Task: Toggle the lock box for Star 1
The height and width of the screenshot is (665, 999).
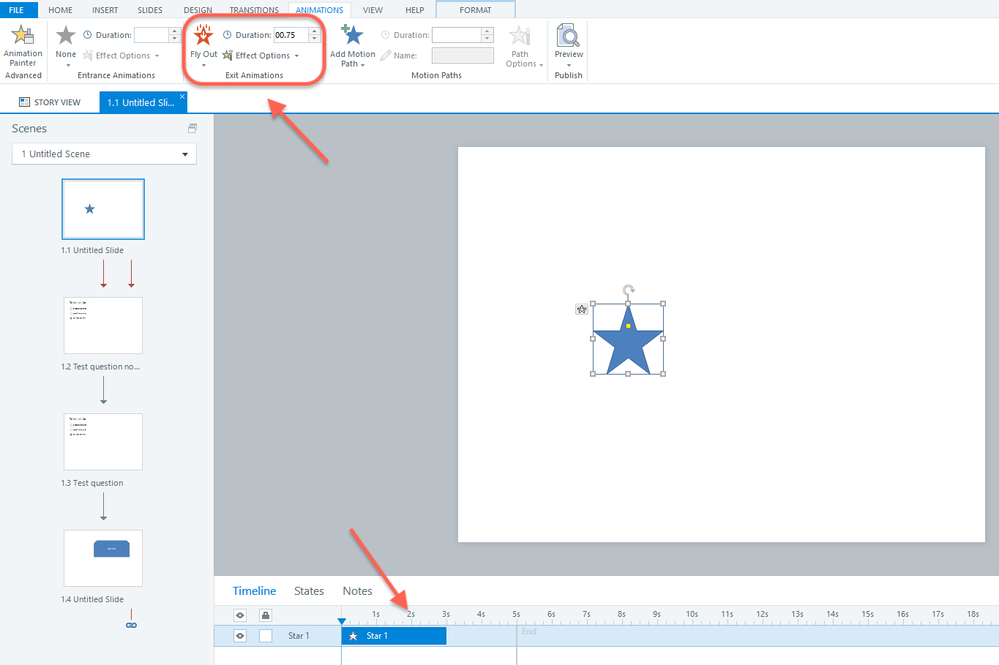Action: (x=265, y=636)
